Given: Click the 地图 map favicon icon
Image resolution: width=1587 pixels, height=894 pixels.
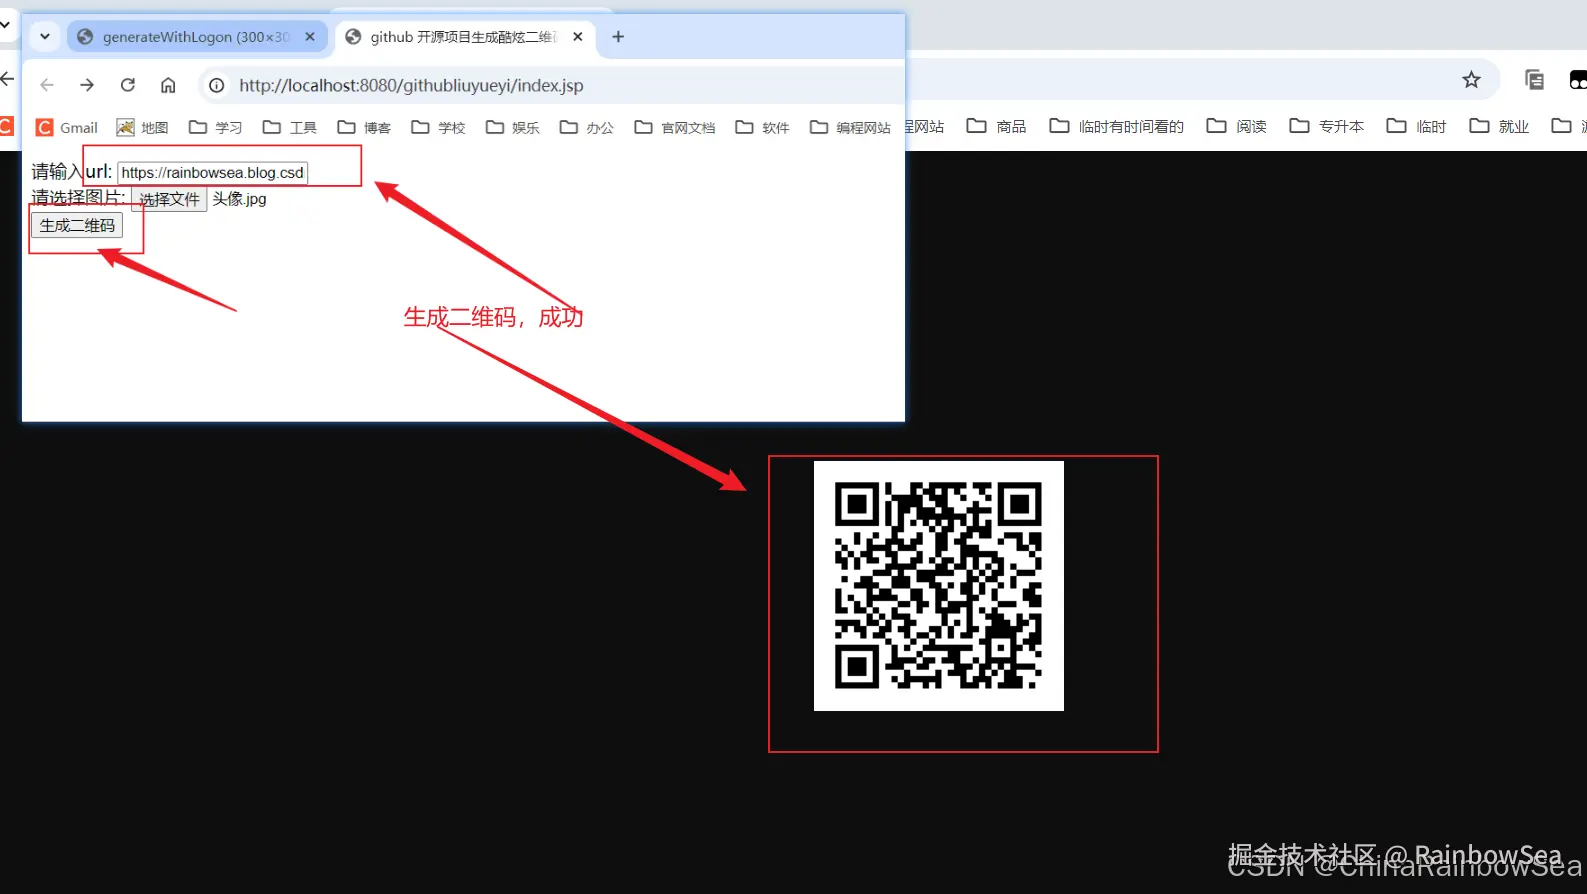Looking at the screenshot, I should click(125, 127).
